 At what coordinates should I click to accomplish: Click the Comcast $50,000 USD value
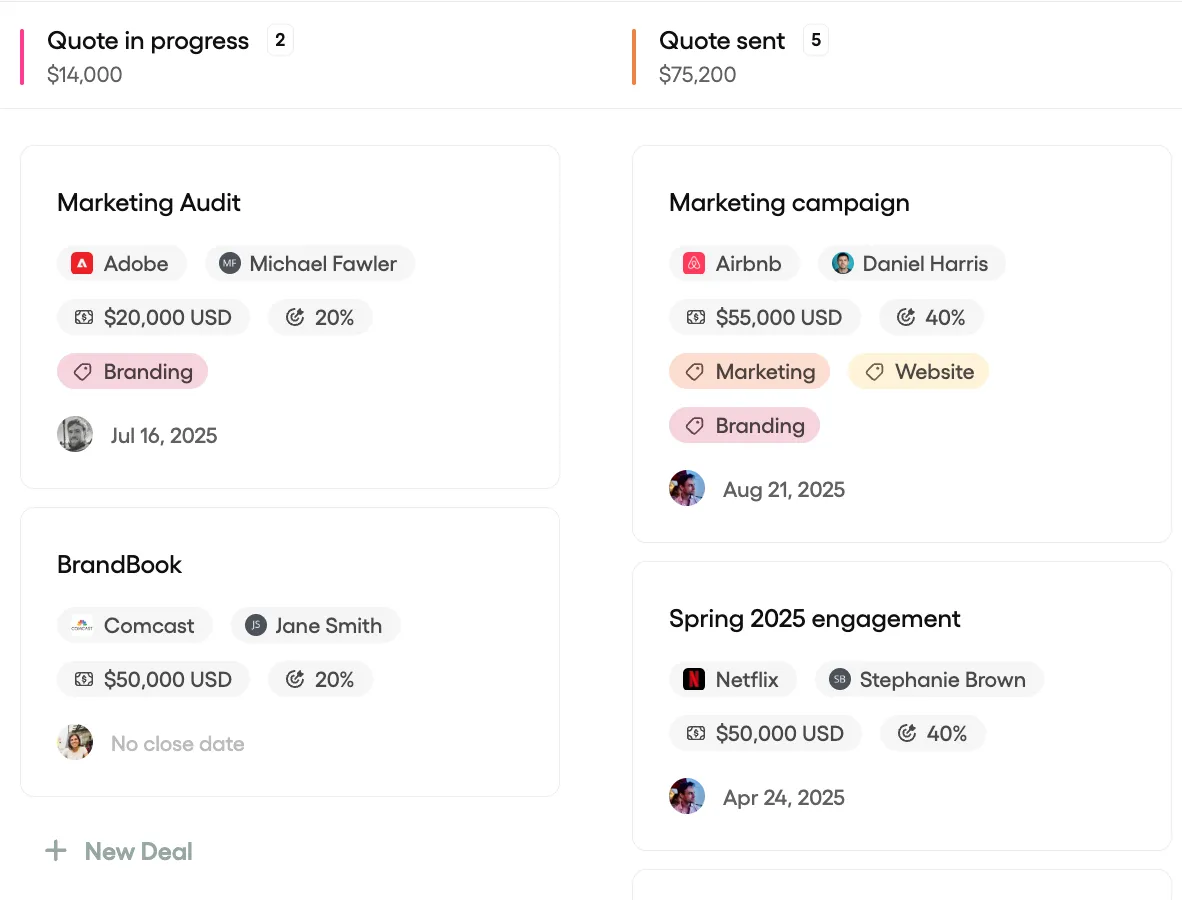tap(167, 679)
